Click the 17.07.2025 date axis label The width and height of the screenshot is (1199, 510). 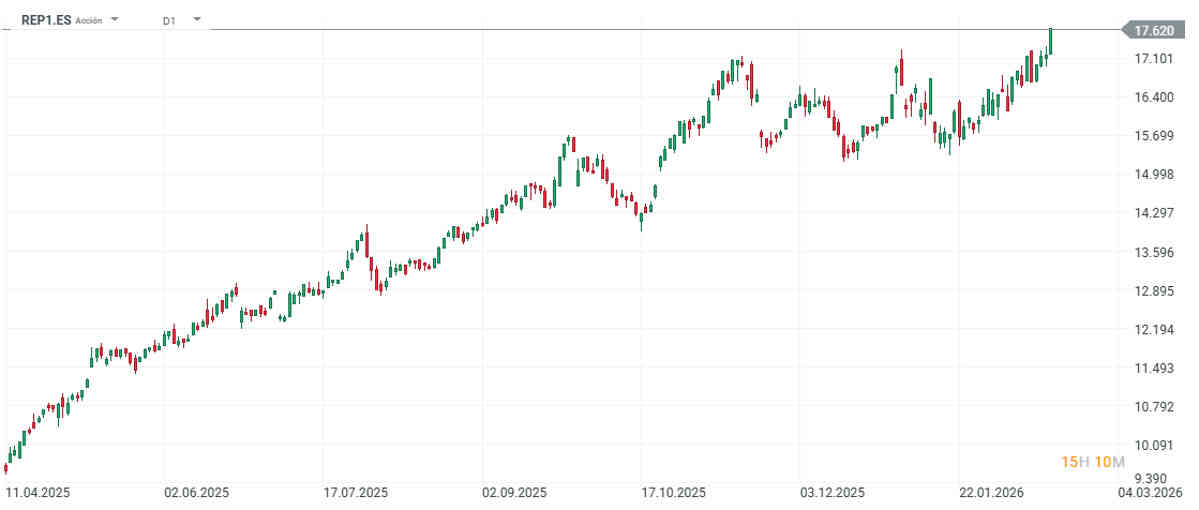pyautogui.click(x=356, y=492)
